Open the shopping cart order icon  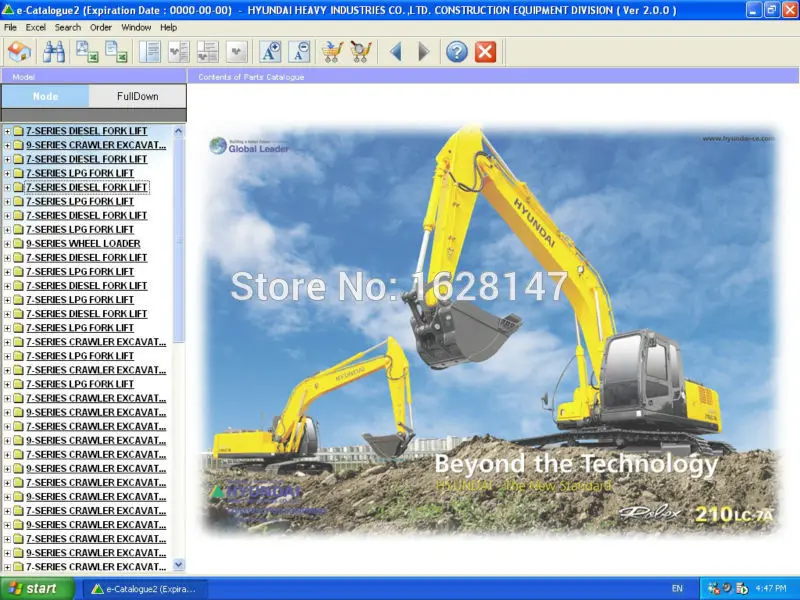(332, 52)
